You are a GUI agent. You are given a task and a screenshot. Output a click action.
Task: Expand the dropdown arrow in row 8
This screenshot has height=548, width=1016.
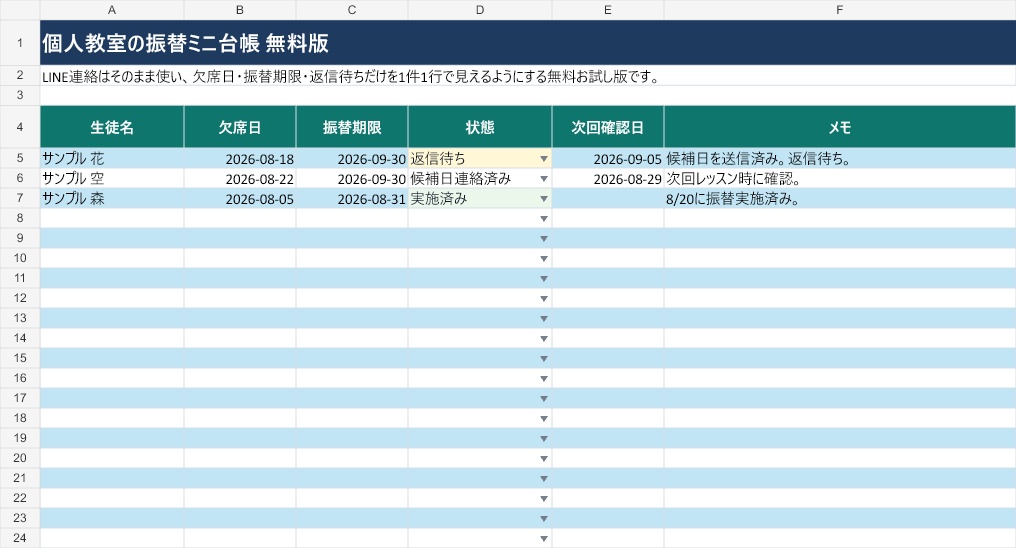click(544, 219)
